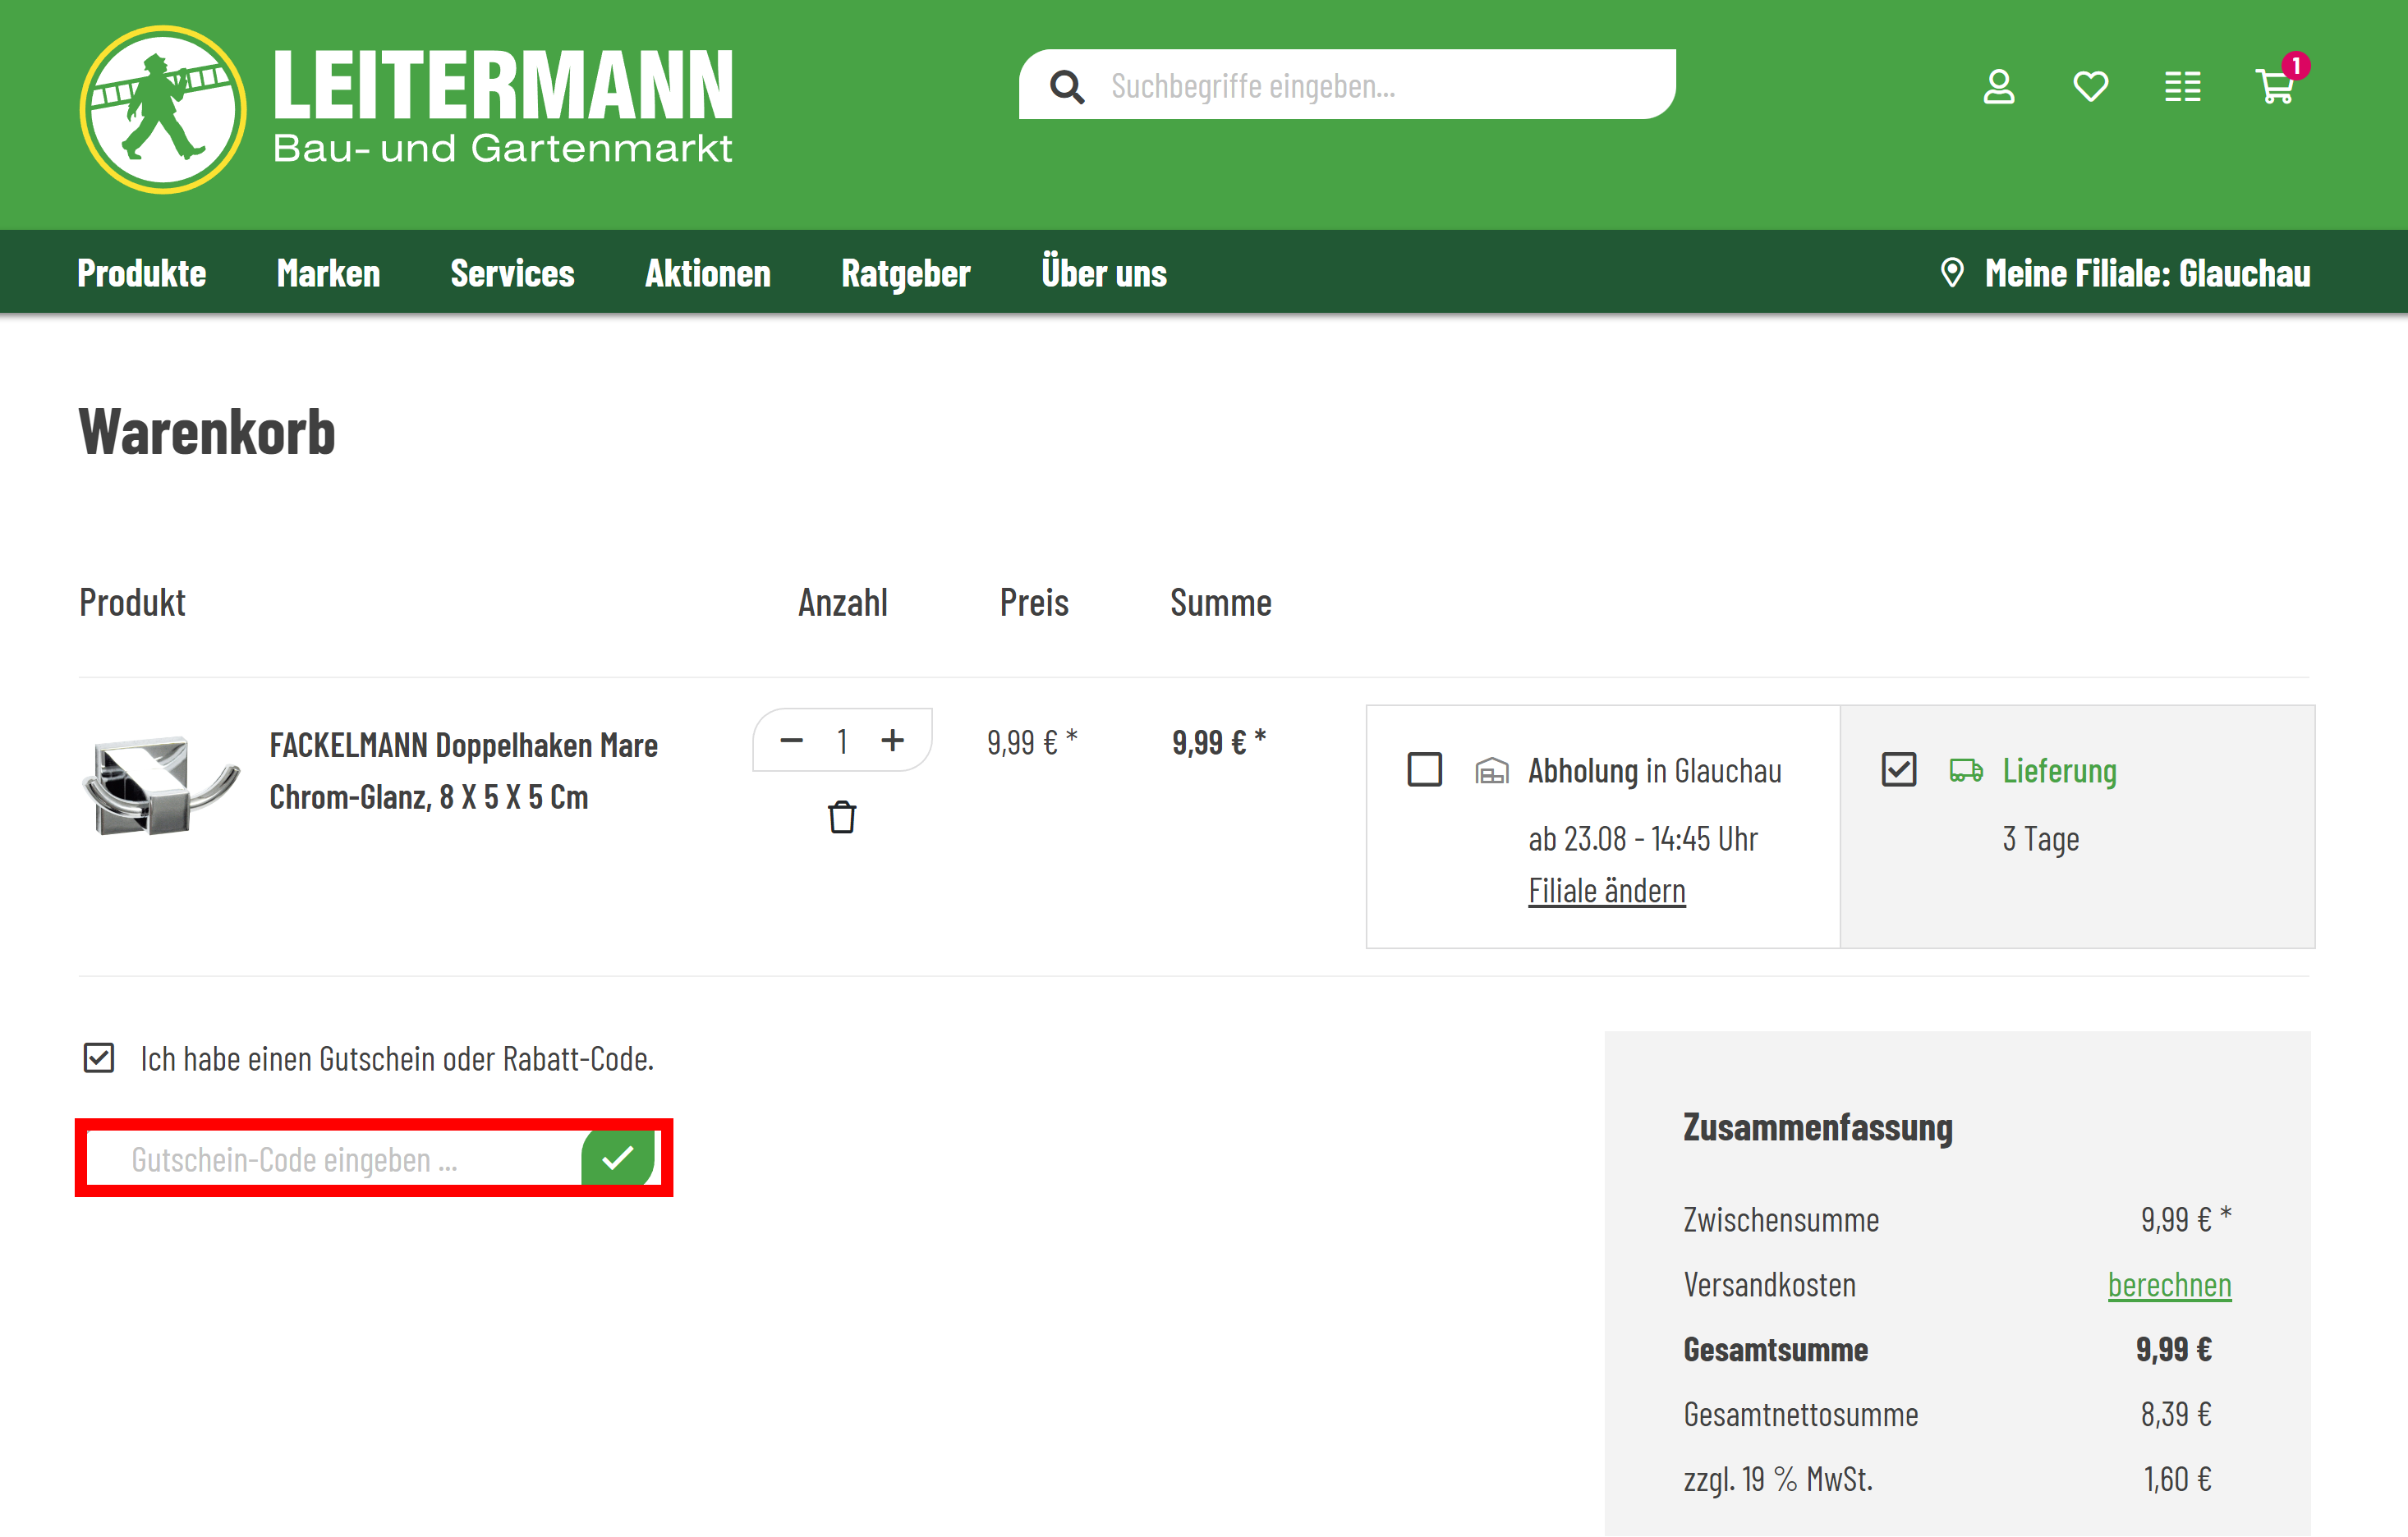The width and height of the screenshot is (2408, 1537).
Task: Open the Services menu
Action: click(512, 273)
